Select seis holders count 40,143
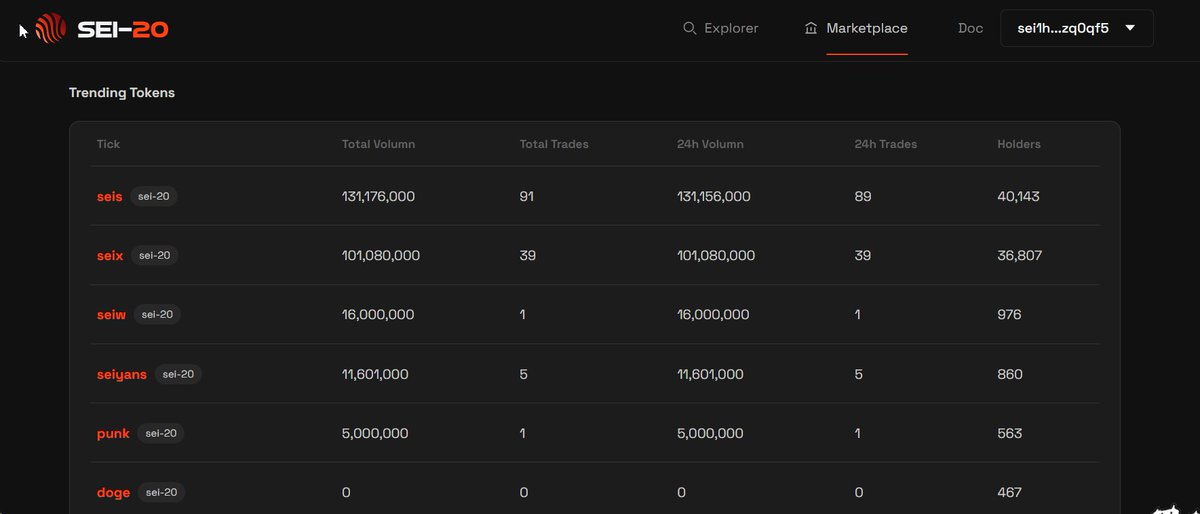 click(1018, 197)
